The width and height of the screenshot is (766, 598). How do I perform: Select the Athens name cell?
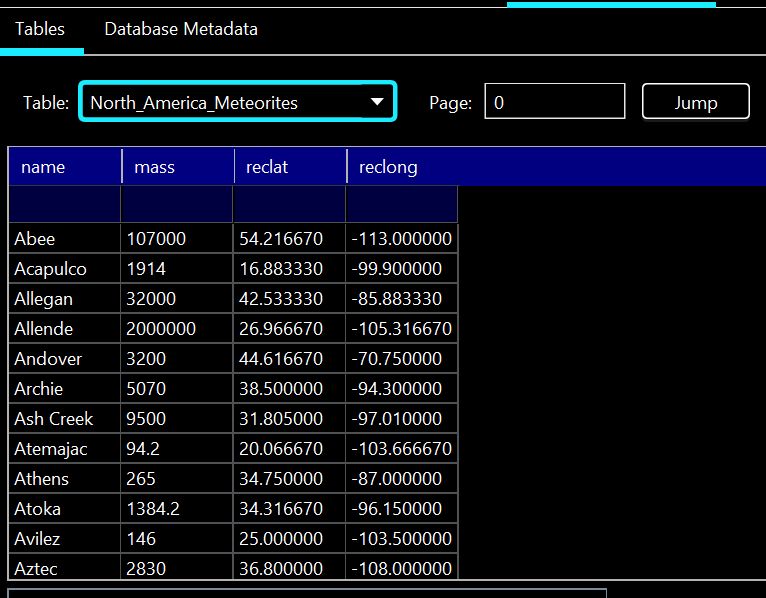64,478
